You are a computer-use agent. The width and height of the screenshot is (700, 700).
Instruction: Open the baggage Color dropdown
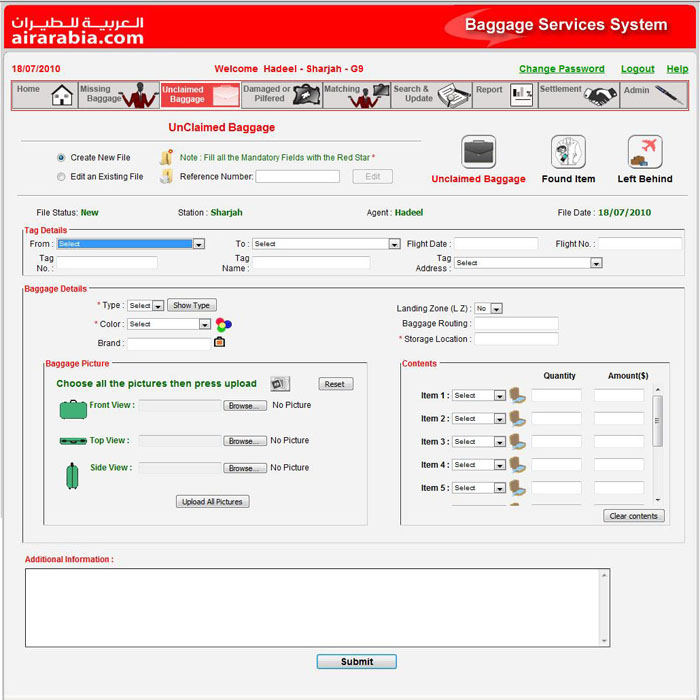tap(205, 324)
